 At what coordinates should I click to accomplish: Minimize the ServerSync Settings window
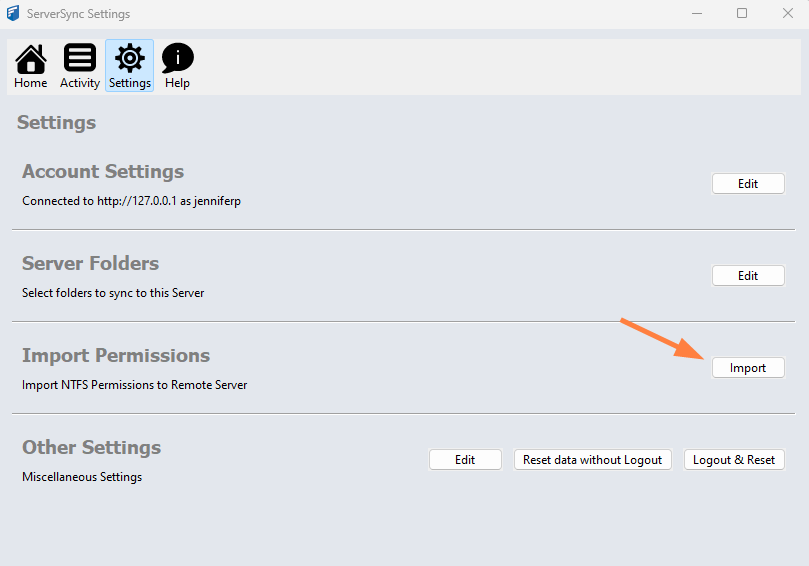(695, 14)
